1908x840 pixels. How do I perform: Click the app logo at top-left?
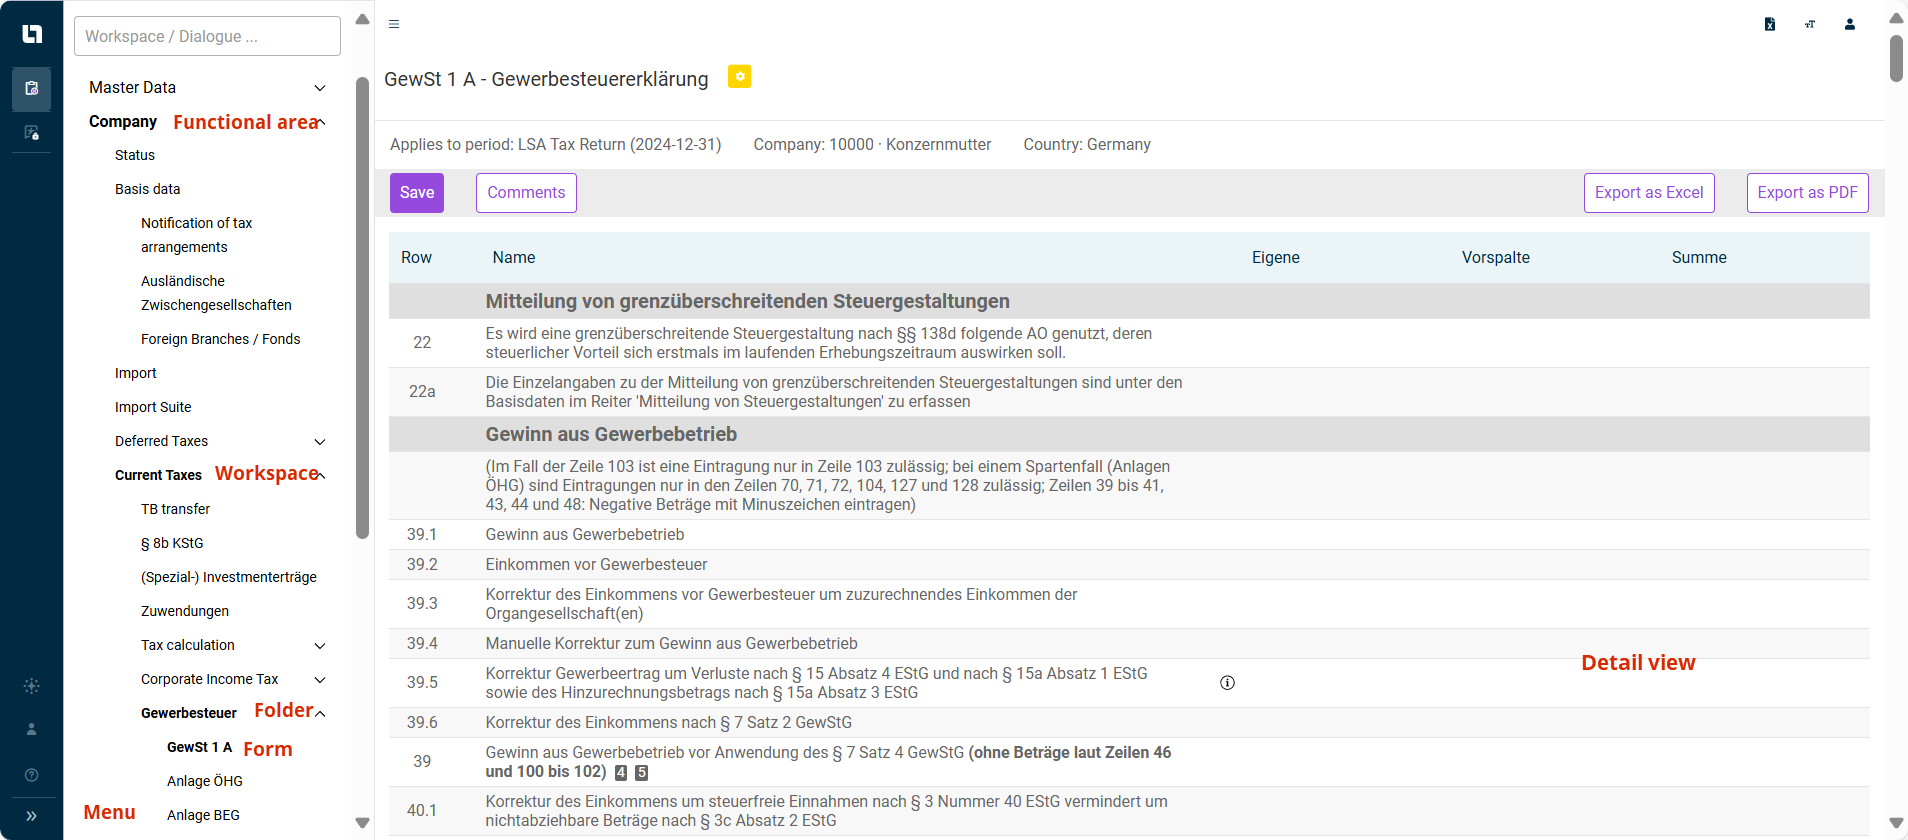[31, 34]
